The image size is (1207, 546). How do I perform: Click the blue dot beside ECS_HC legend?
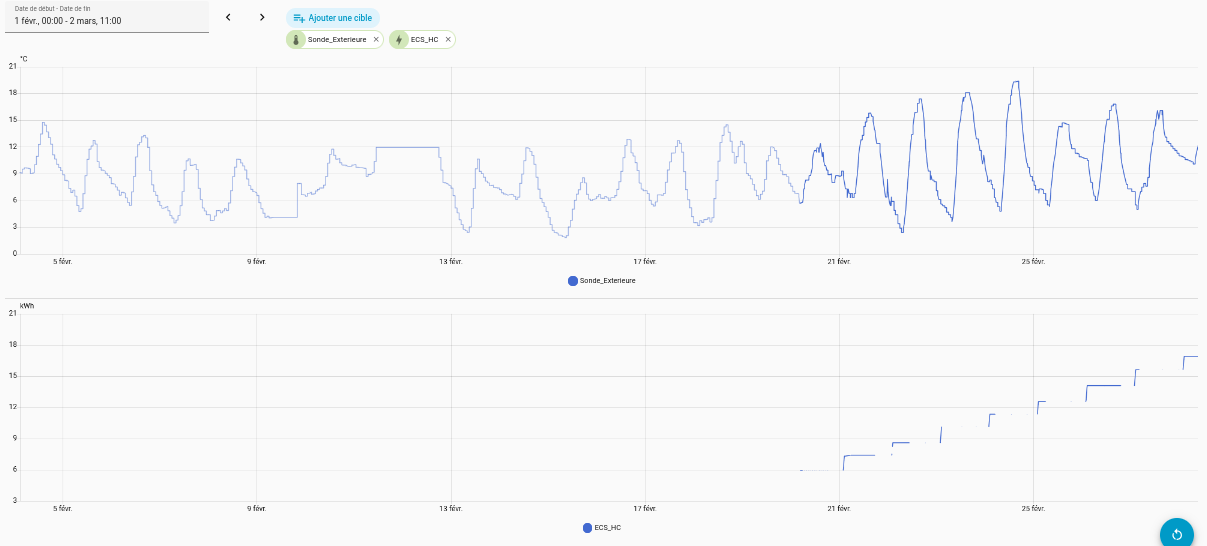tap(587, 527)
